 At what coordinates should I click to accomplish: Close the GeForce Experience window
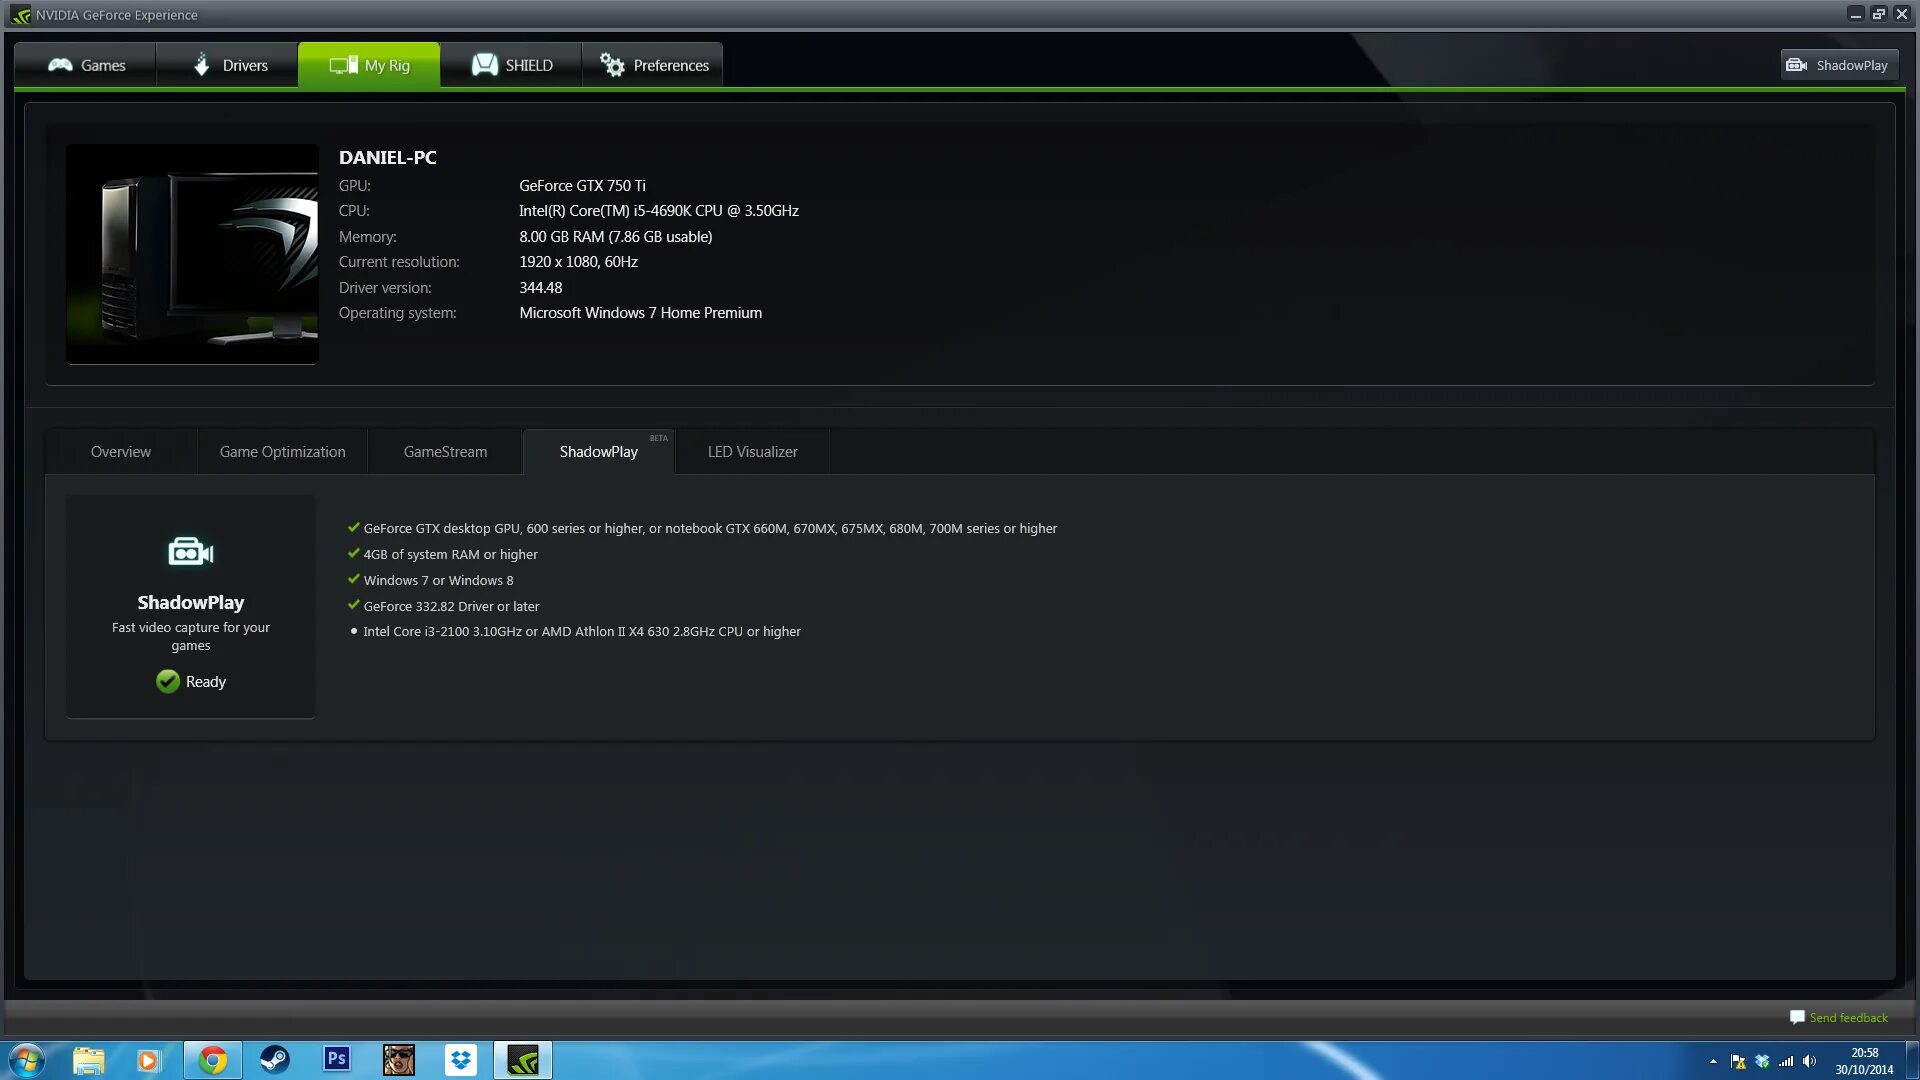coord(1902,14)
